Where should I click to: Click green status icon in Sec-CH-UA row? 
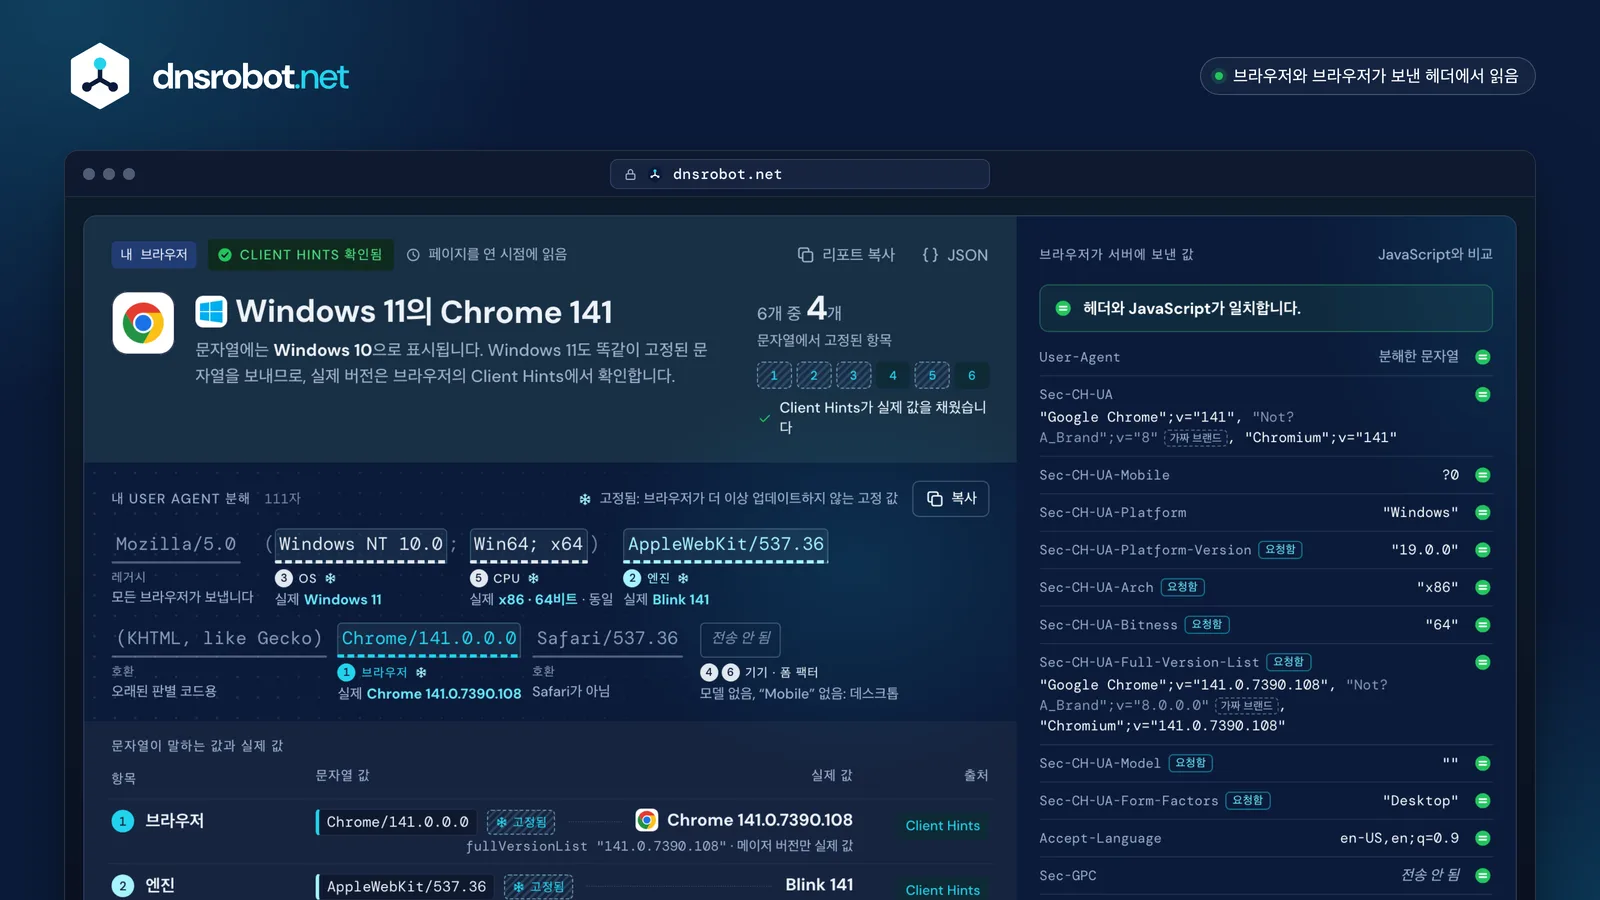[1483, 394]
